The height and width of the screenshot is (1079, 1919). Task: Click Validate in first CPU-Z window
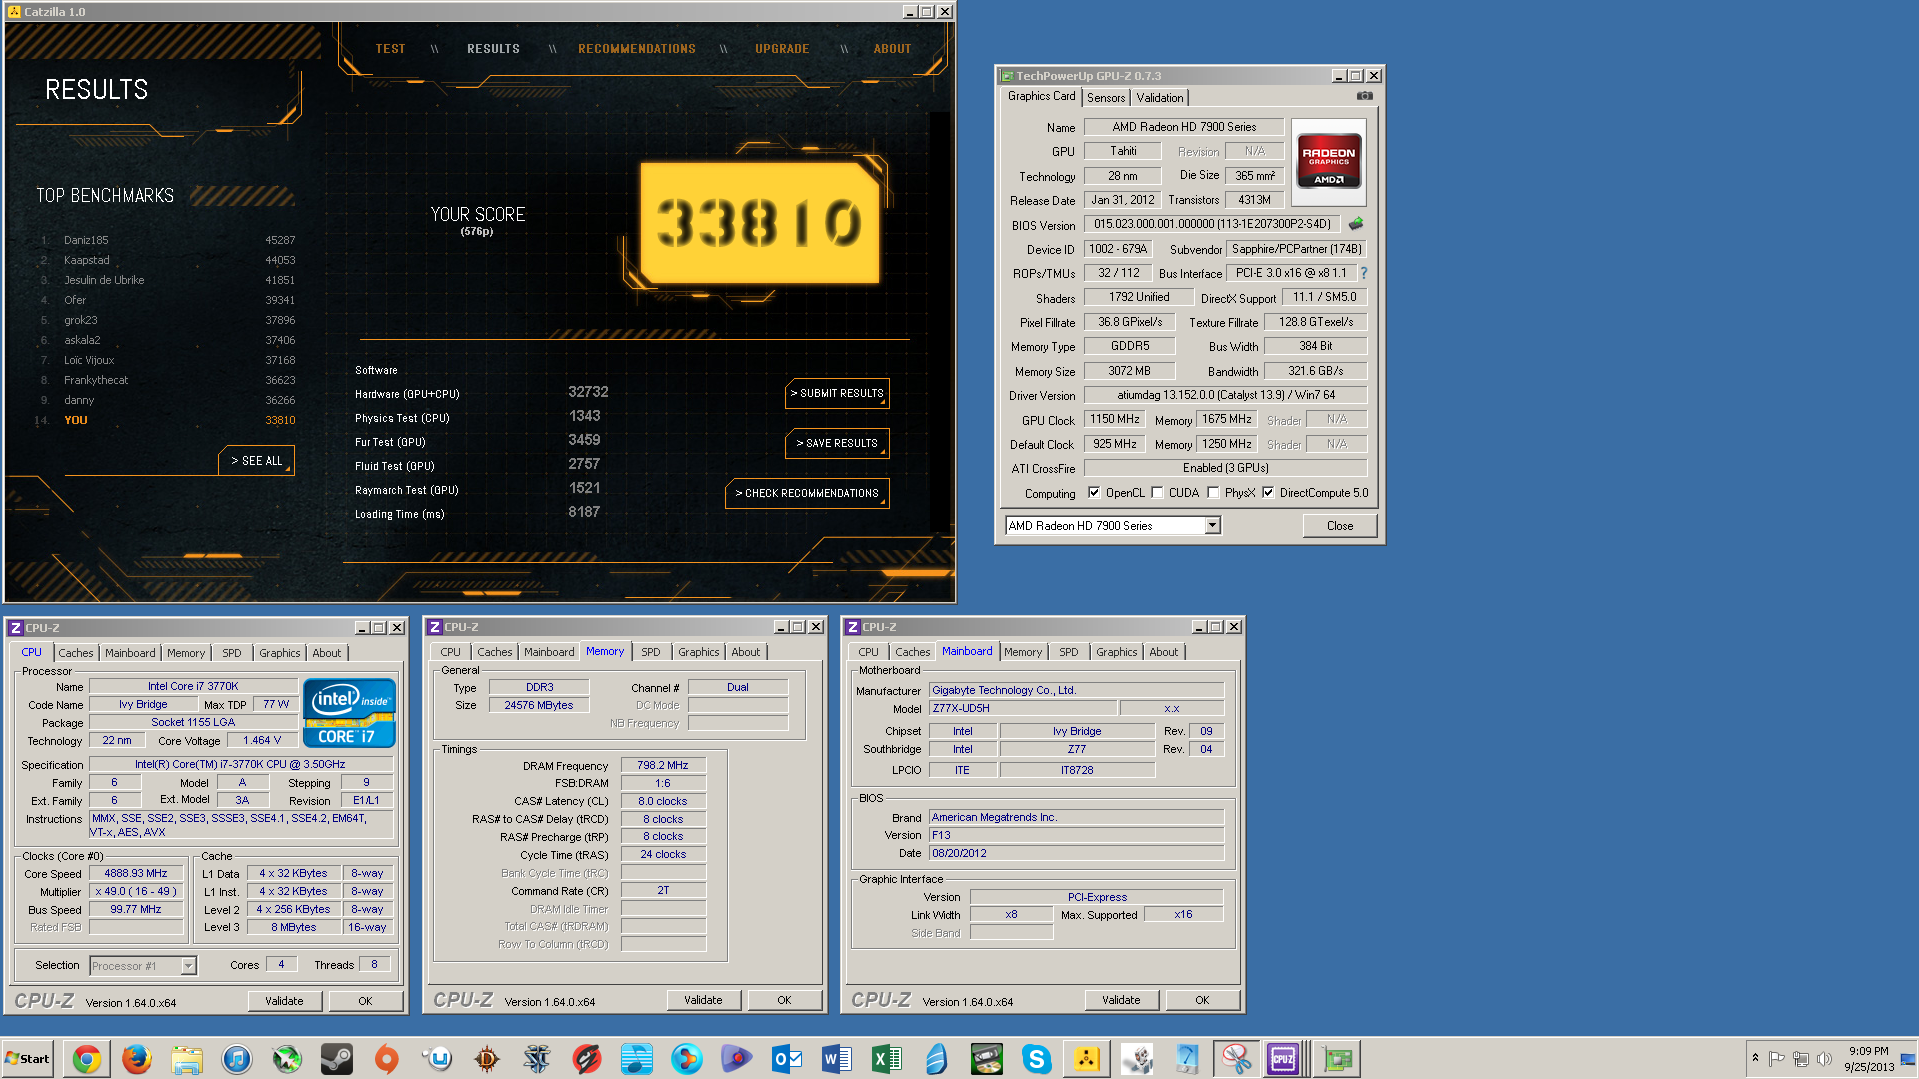pyautogui.click(x=284, y=1001)
